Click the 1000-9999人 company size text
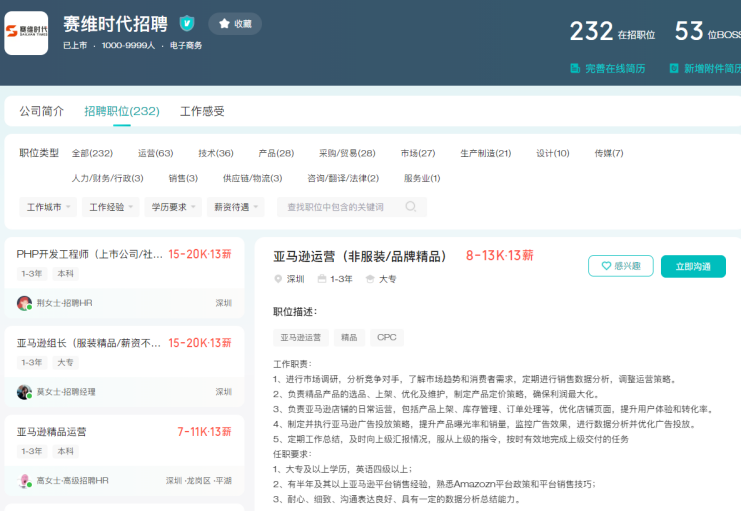The height and width of the screenshot is (511, 741). tap(128, 45)
